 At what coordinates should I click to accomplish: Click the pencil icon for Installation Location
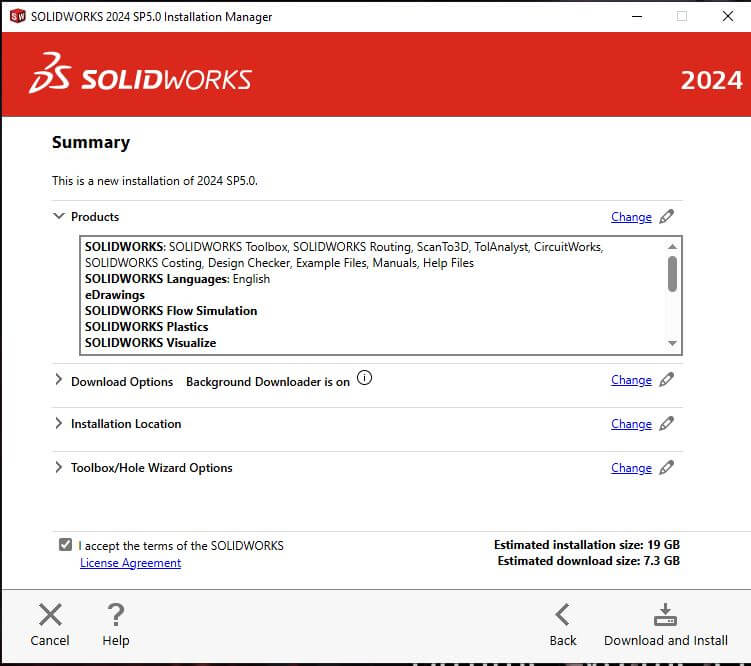[666, 424]
